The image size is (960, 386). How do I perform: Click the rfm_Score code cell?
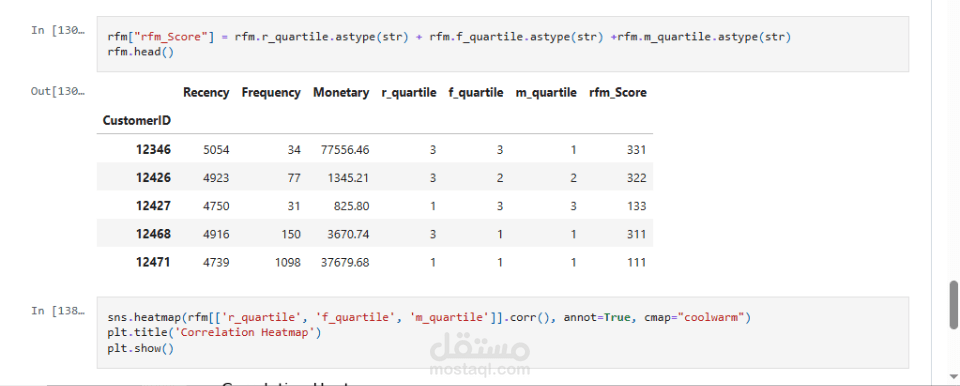pyautogui.click(x=503, y=44)
